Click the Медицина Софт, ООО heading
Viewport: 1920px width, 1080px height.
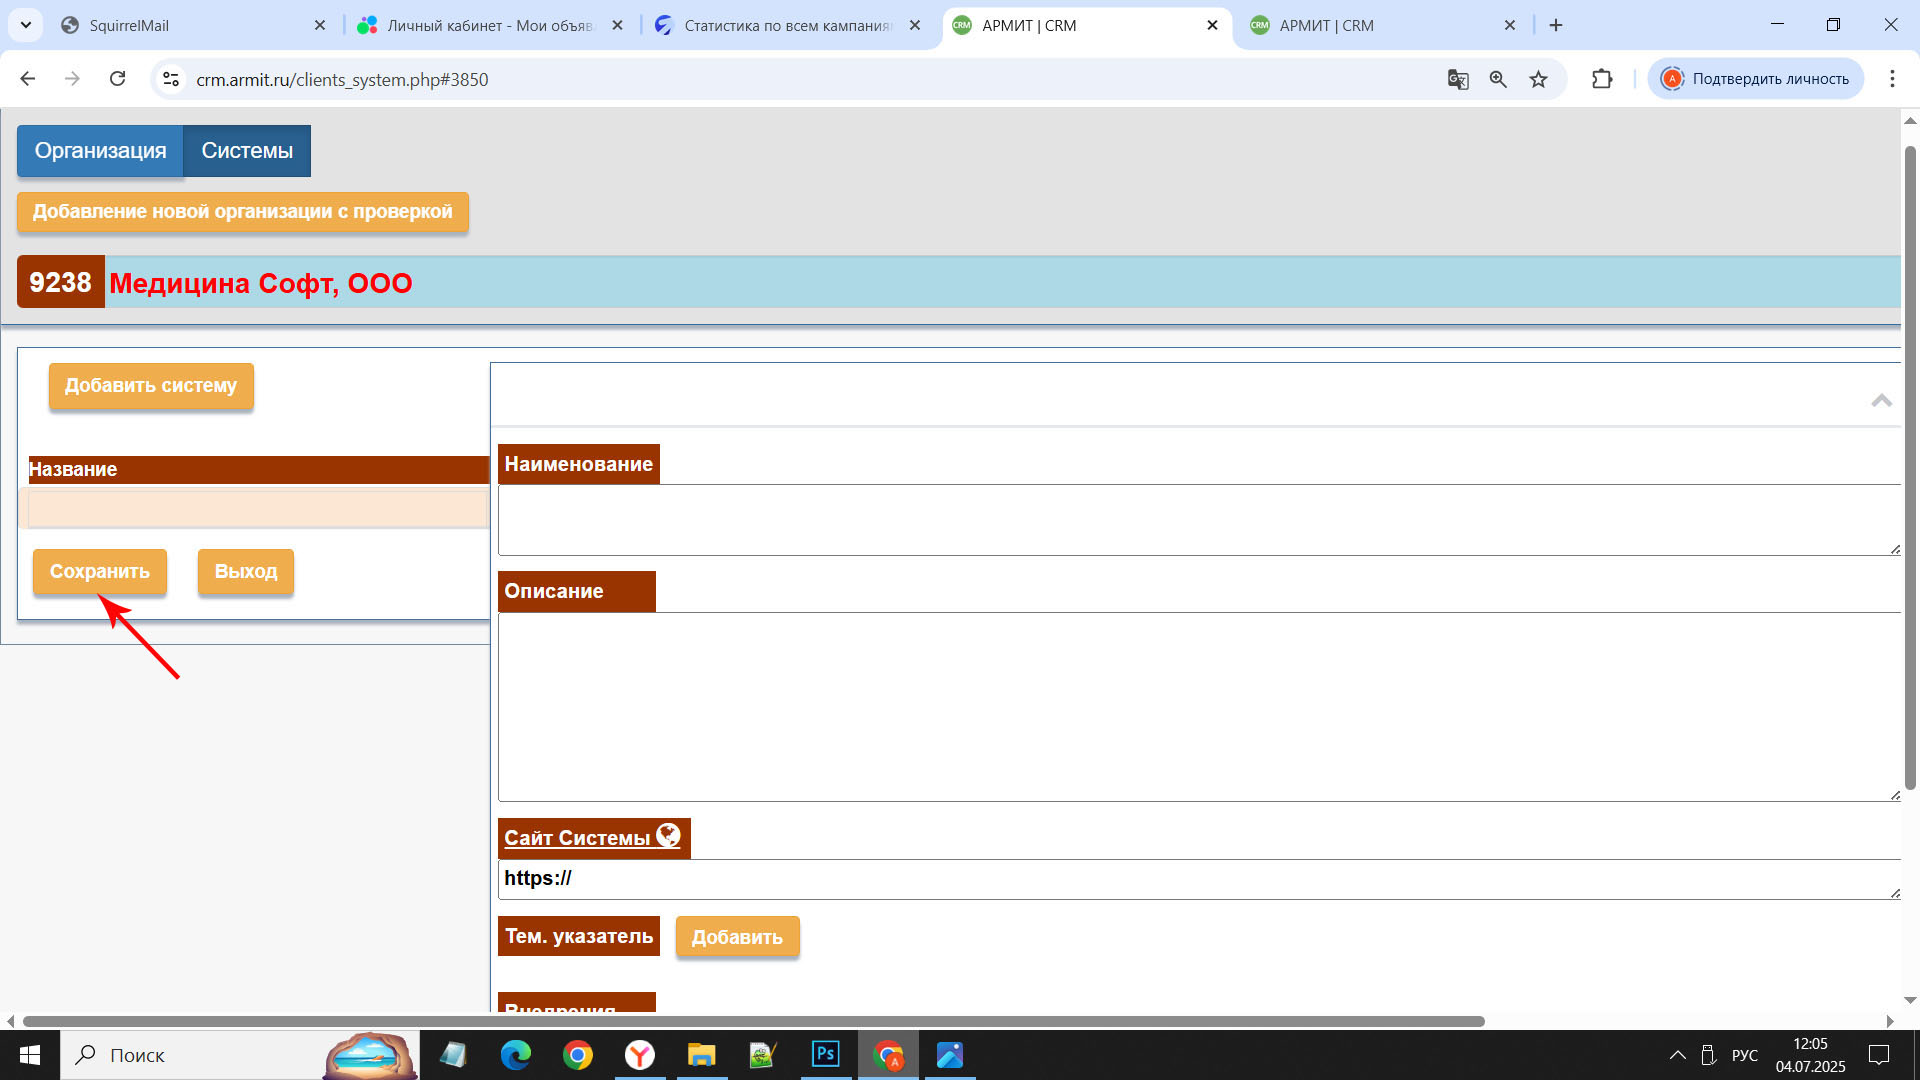click(260, 283)
